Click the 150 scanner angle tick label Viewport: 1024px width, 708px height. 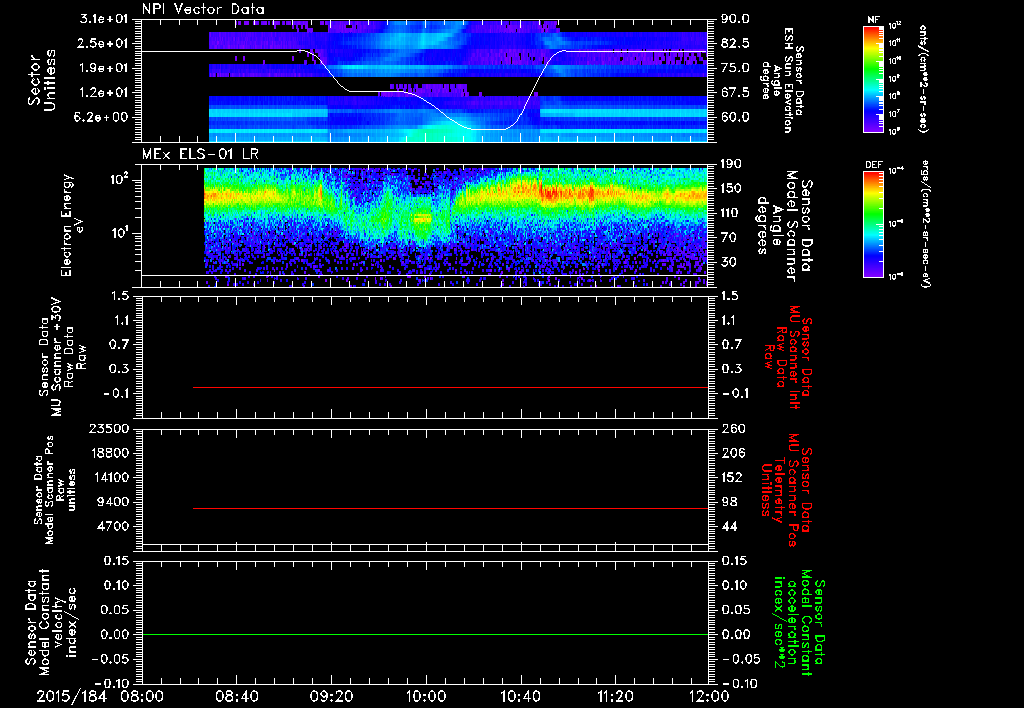click(x=731, y=188)
